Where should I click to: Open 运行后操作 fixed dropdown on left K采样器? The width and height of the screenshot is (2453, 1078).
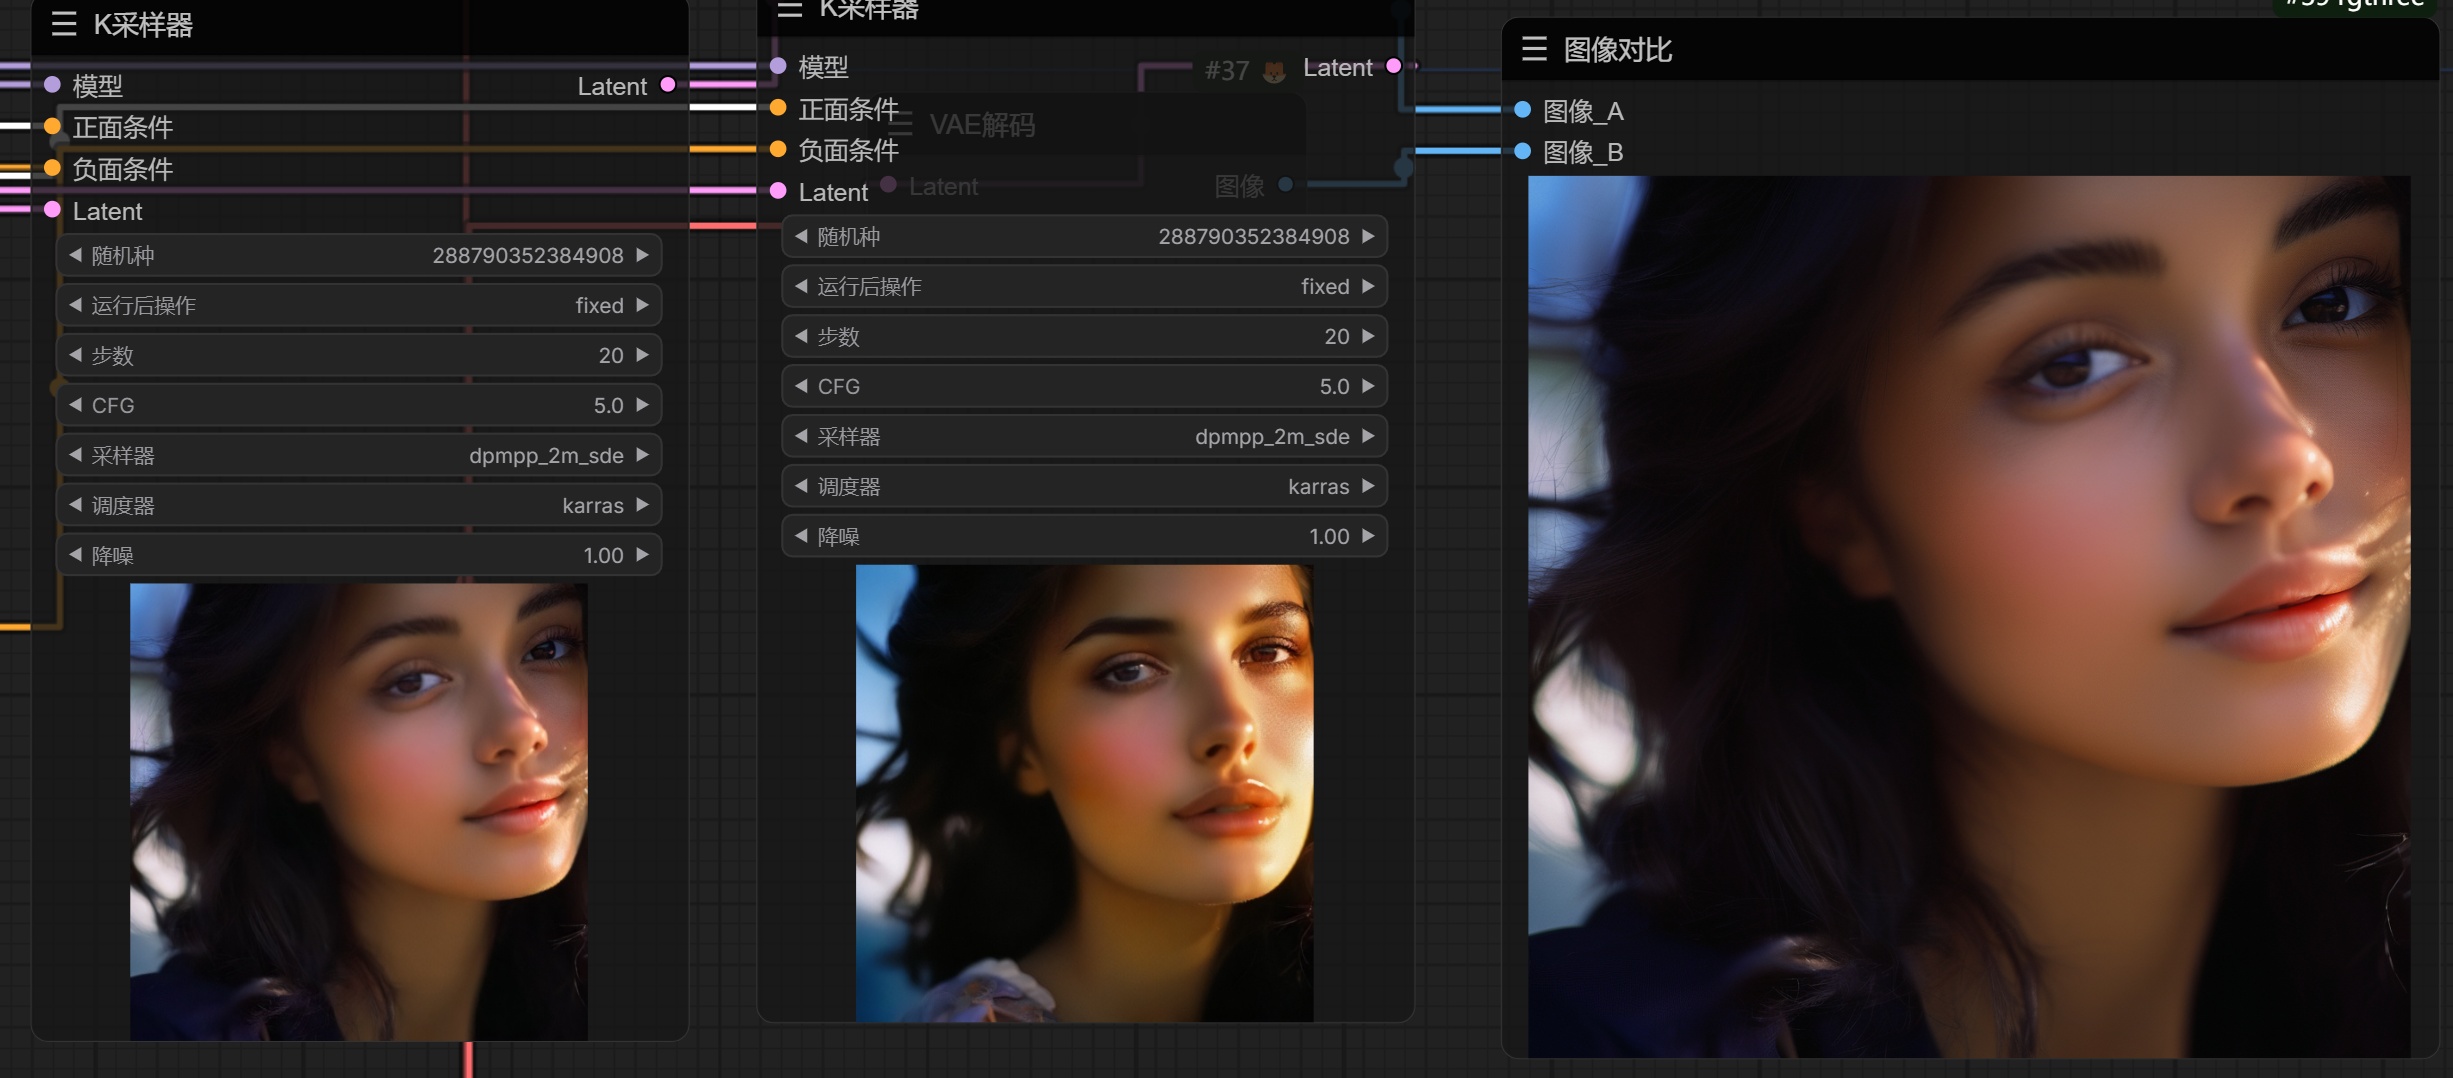[x=359, y=305]
